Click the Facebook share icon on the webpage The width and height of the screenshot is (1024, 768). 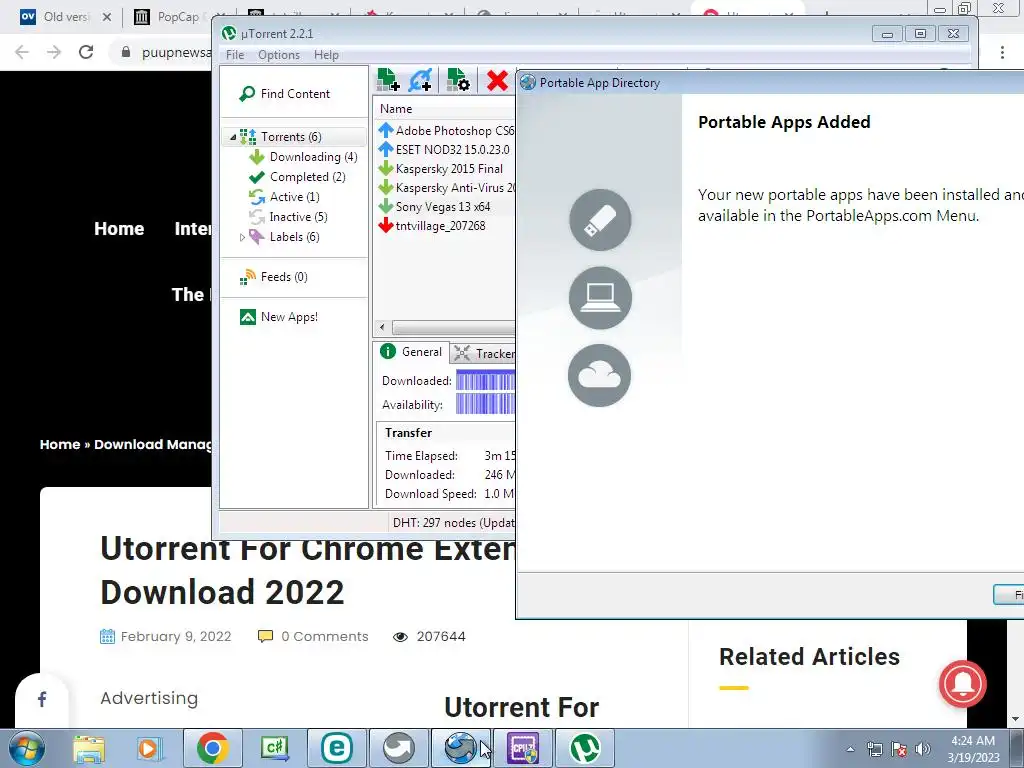(42, 700)
